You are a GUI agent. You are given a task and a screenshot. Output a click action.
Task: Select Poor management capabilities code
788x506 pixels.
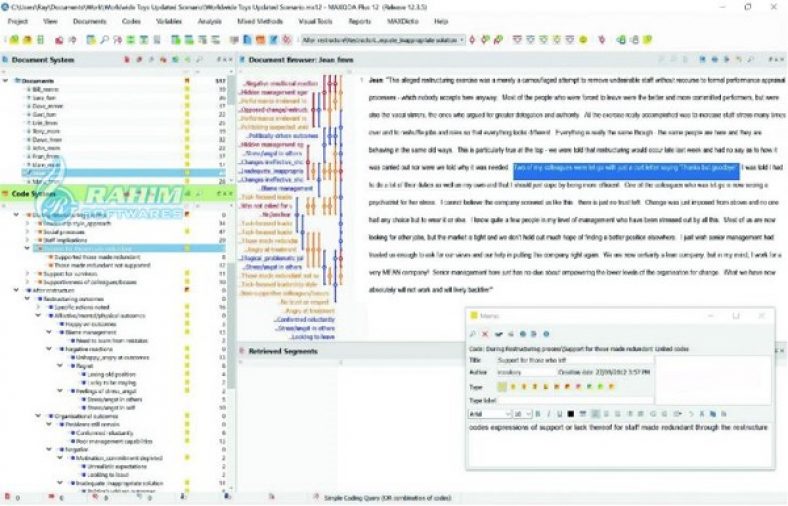(114, 441)
